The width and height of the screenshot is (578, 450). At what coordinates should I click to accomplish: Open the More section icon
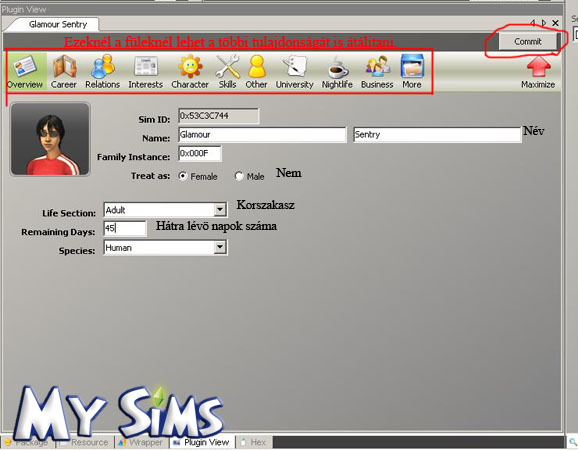pyautogui.click(x=412, y=66)
